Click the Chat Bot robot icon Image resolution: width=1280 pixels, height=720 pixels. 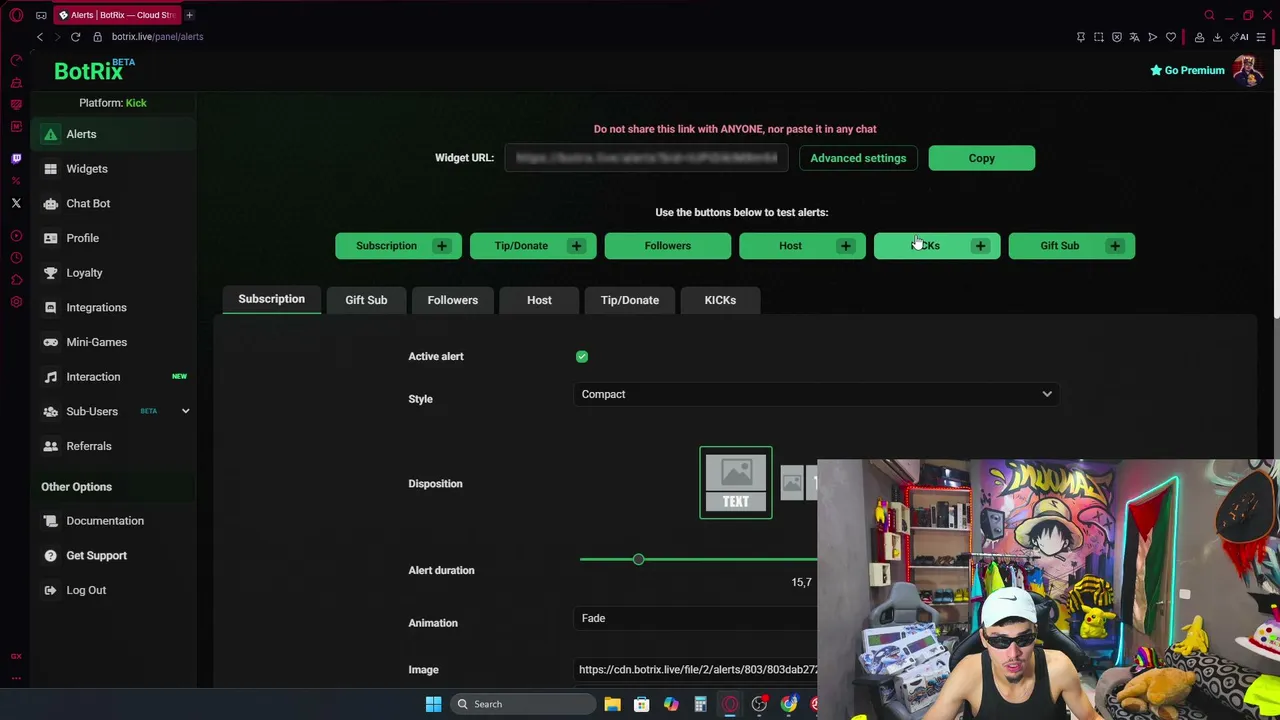pyautogui.click(x=50, y=203)
